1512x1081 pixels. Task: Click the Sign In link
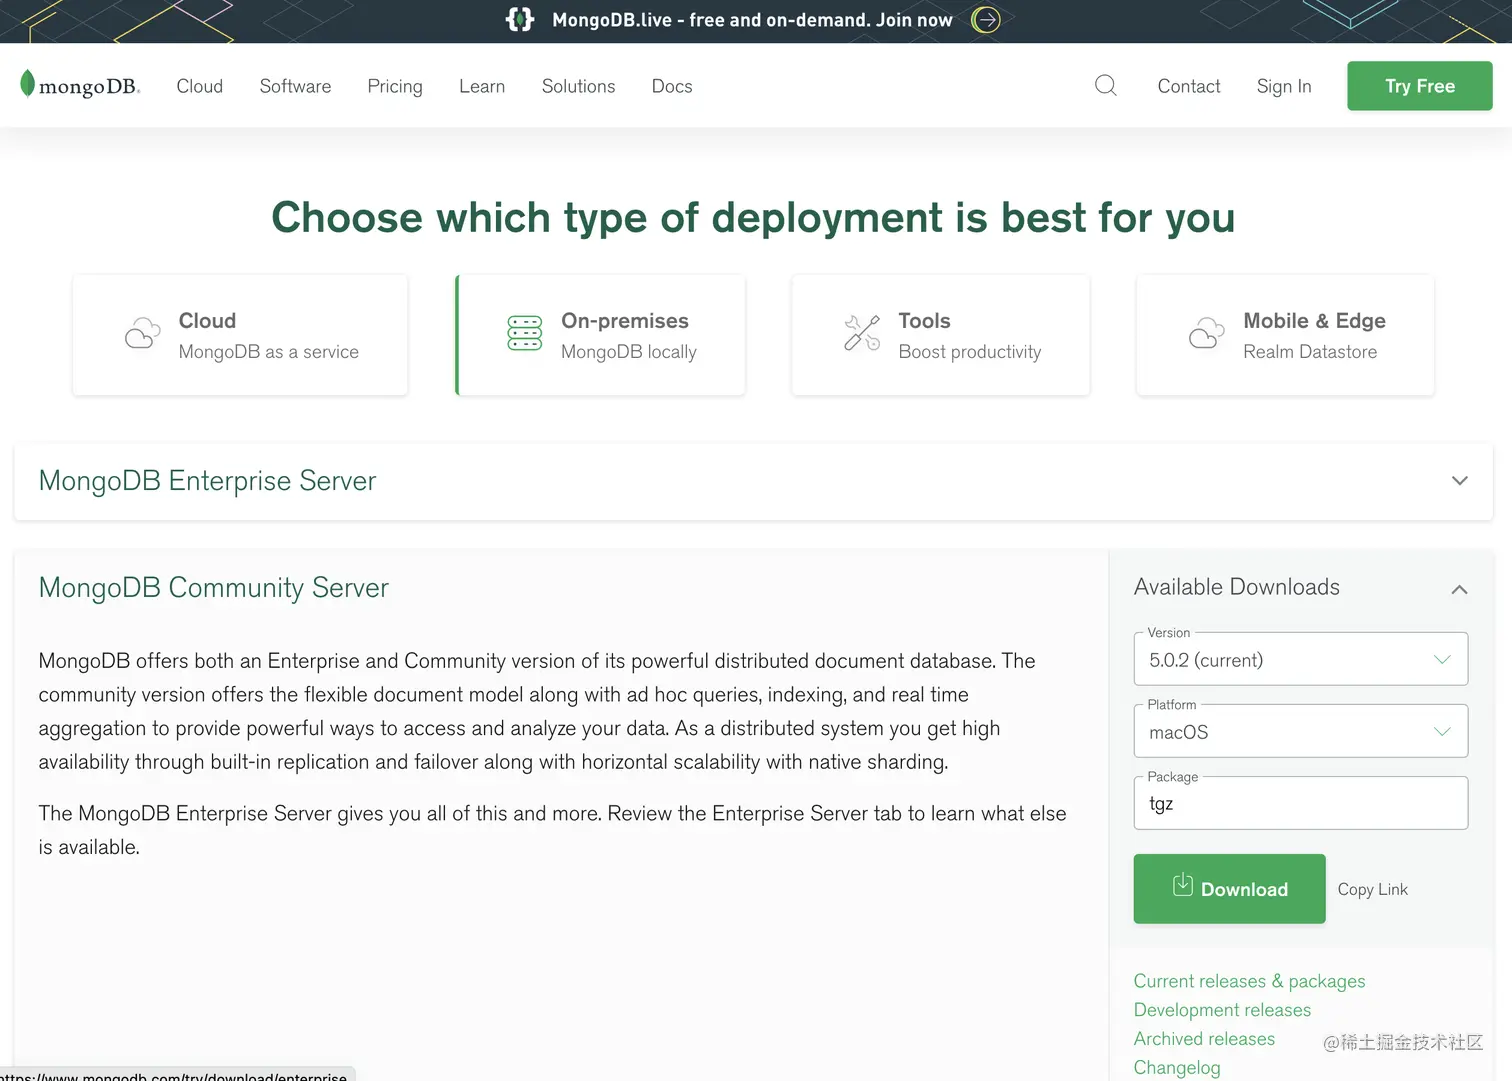[1284, 86]
